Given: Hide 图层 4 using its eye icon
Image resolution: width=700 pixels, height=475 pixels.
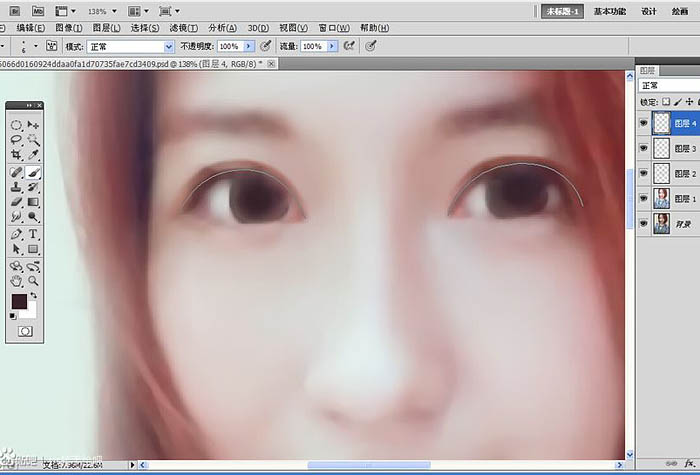Looking at the screenshot, I should (643, 122).
